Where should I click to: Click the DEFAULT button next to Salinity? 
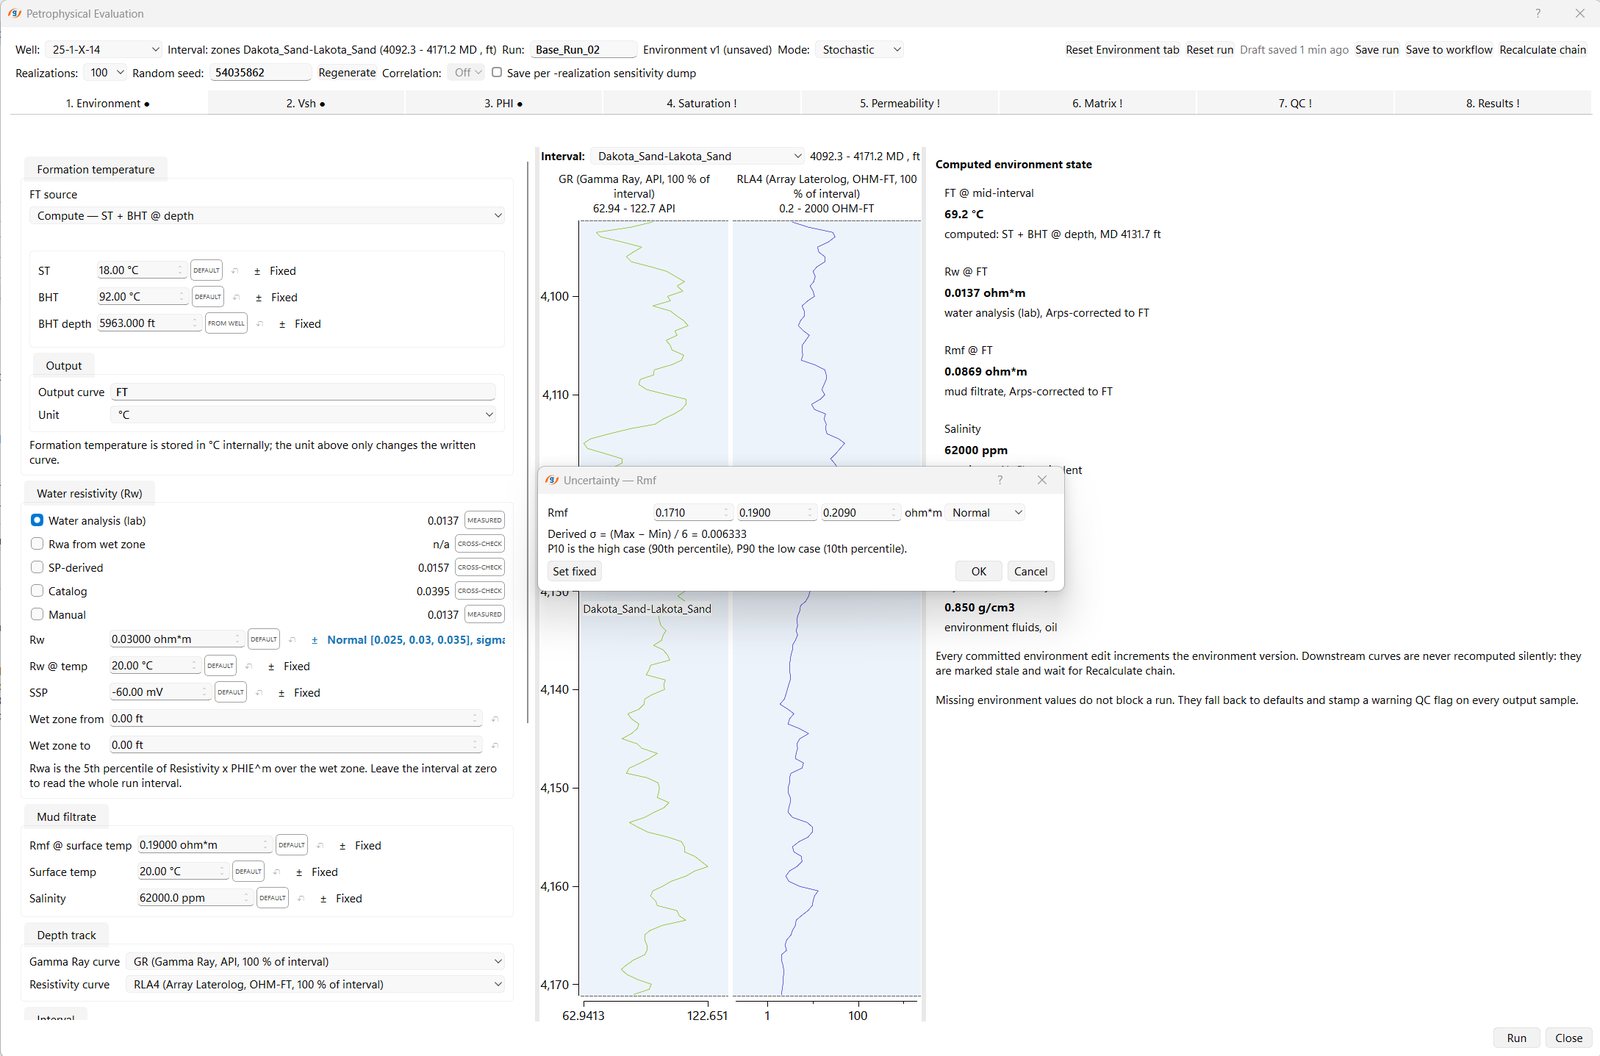pos(273,898)
